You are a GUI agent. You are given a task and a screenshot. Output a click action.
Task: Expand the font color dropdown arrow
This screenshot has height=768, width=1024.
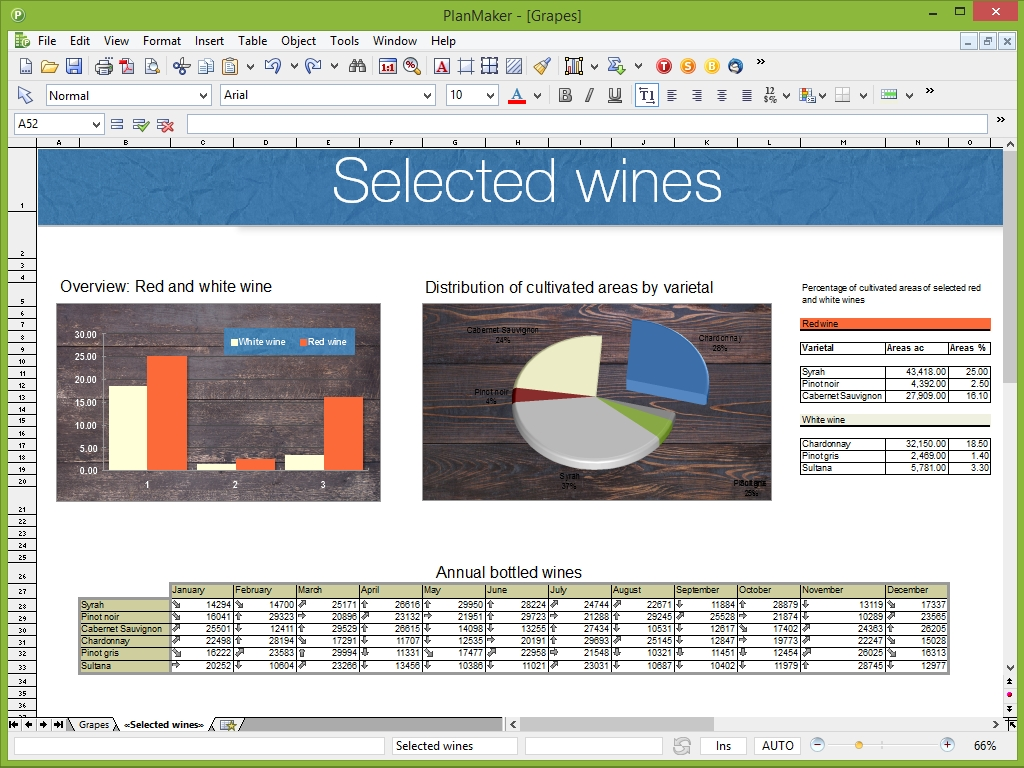pyautogui.click(x=537, y=96)
